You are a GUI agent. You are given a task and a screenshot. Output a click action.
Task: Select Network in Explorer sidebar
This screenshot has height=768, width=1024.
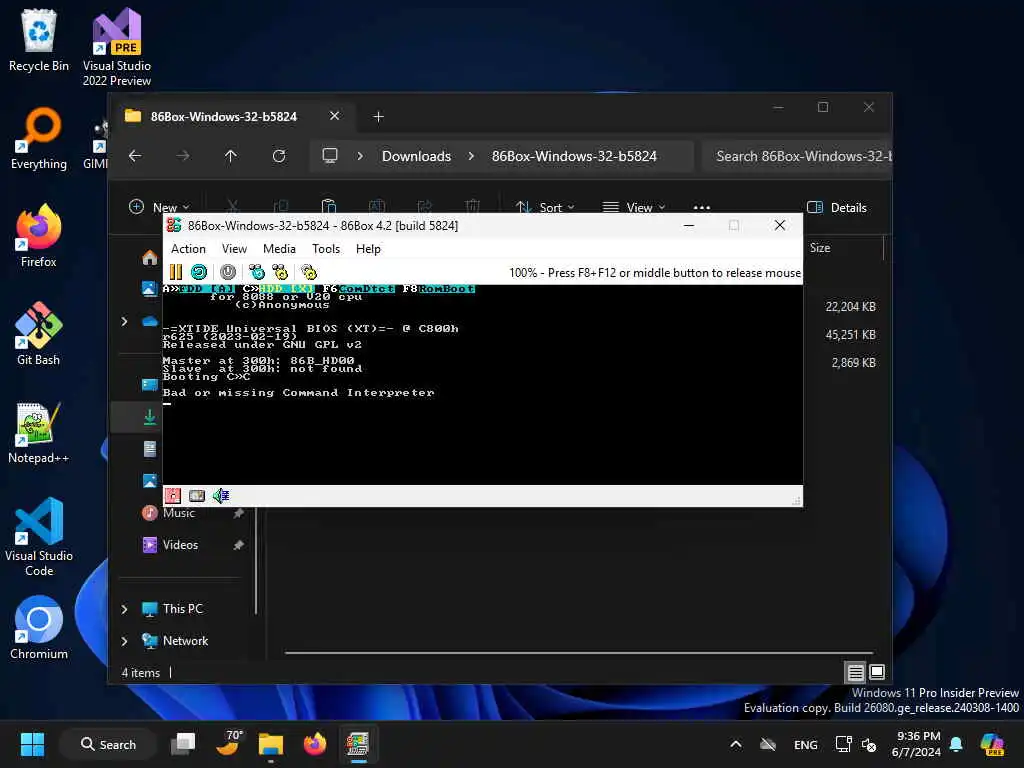click(x=185, y=641)
